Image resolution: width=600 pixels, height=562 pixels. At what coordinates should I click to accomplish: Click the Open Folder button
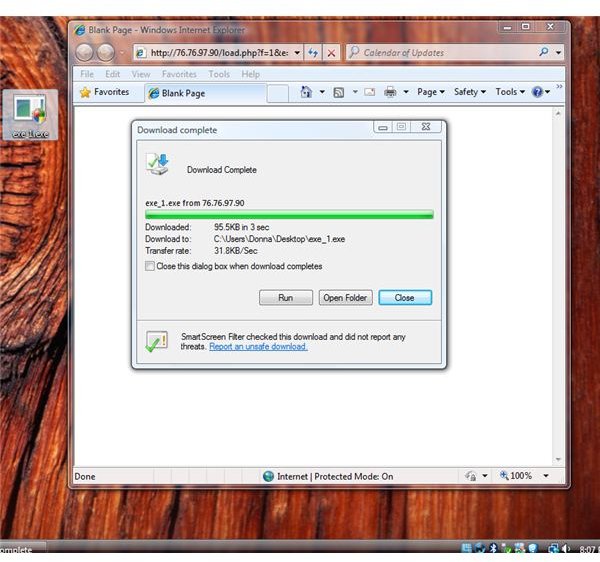tap(345, 298)
